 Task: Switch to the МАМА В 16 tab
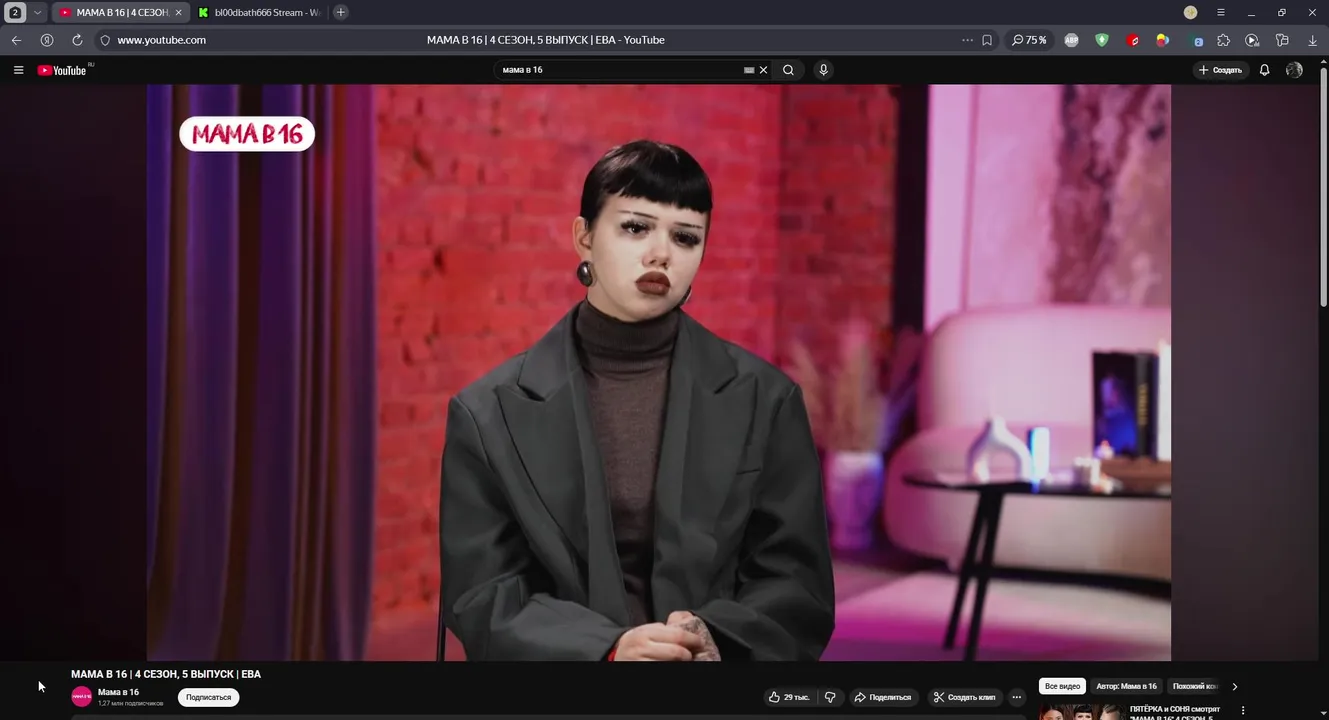click(120, 12)
